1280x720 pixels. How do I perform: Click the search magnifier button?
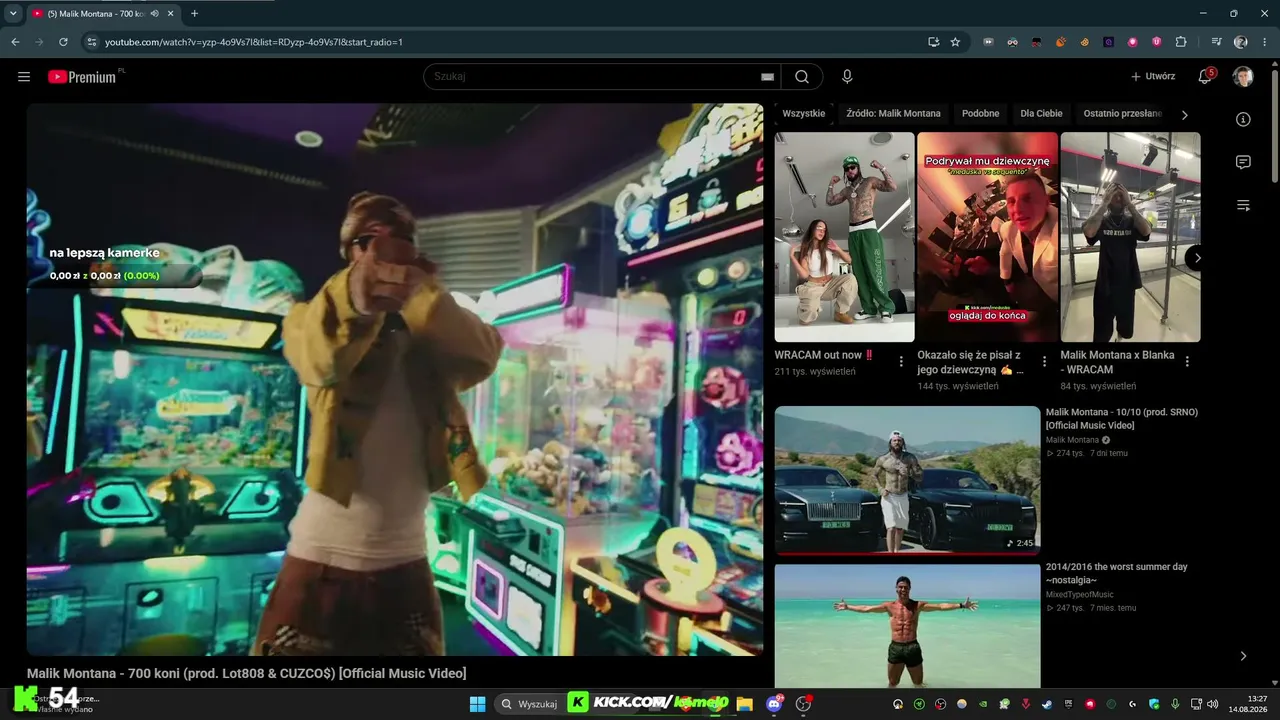coord(802,77)
